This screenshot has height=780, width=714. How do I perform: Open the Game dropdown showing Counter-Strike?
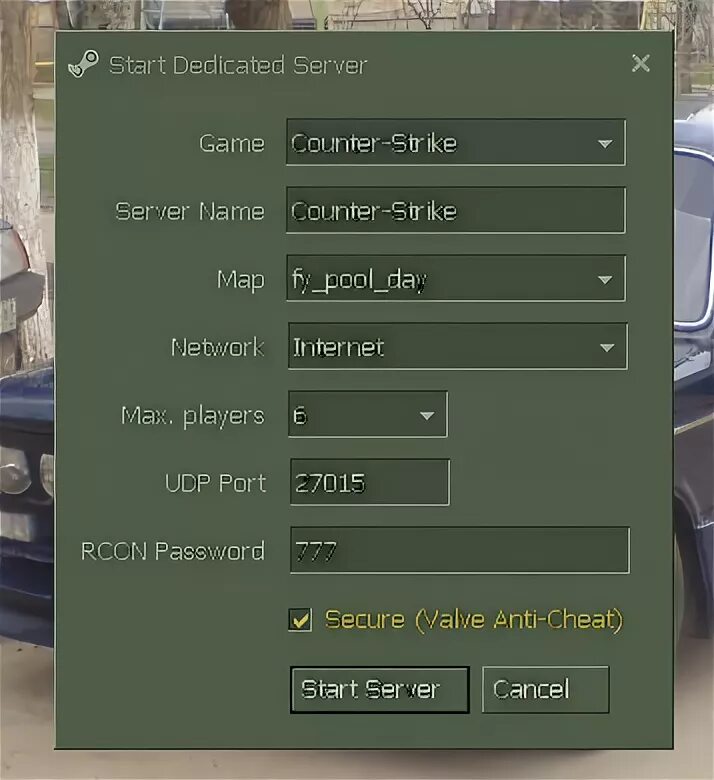[x=456, y=142]
